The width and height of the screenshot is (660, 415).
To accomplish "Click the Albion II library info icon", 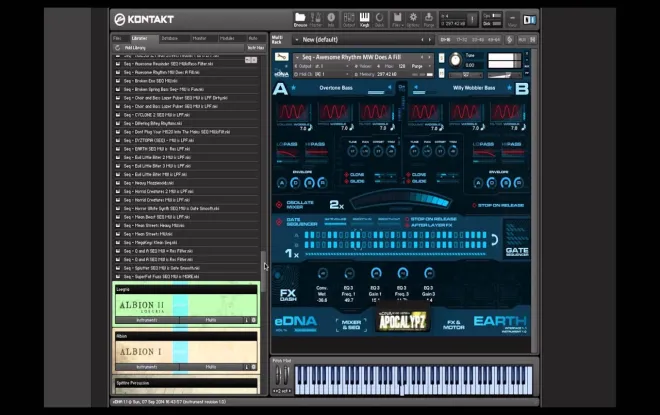I will [247, 320].
